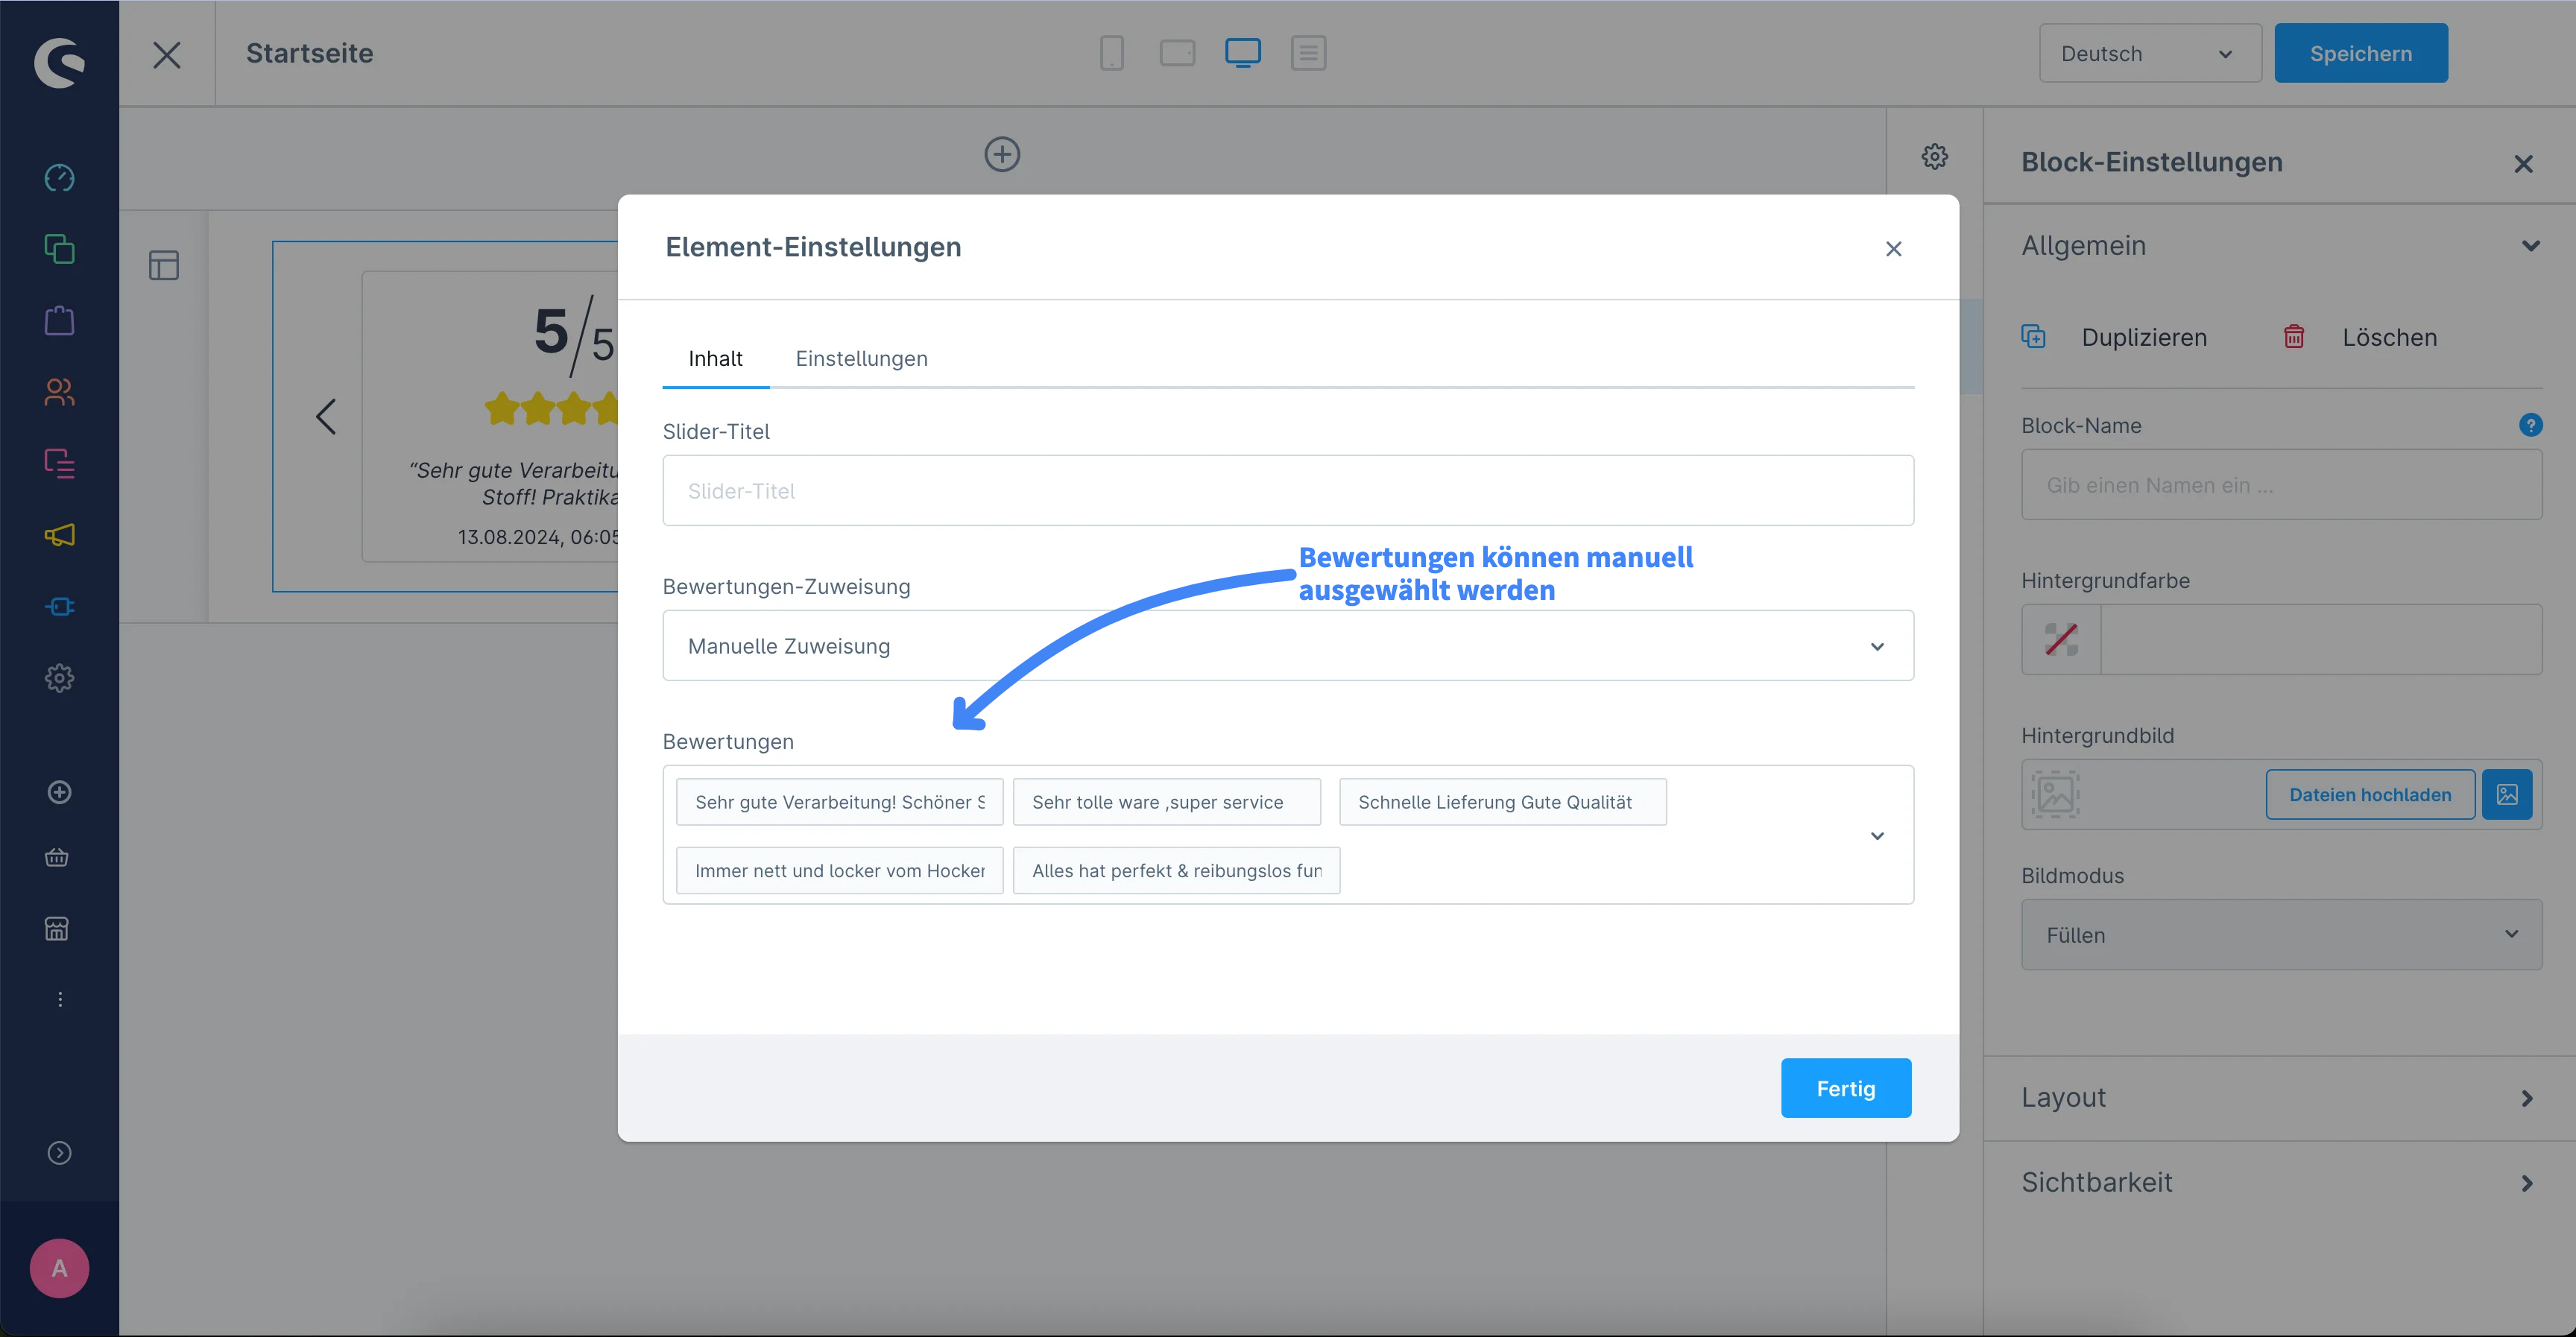Click the storefront icon in sidebar

click(57, 928)
